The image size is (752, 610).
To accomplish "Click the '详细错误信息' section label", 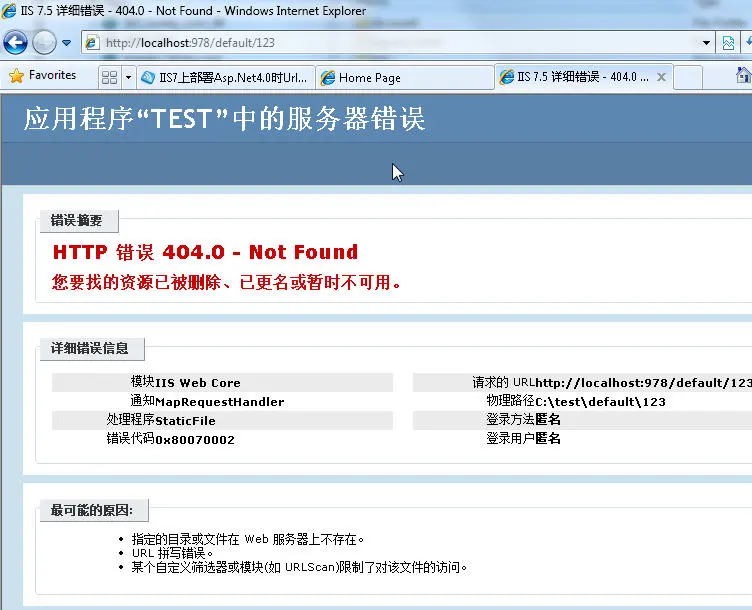I will [92, 349].
